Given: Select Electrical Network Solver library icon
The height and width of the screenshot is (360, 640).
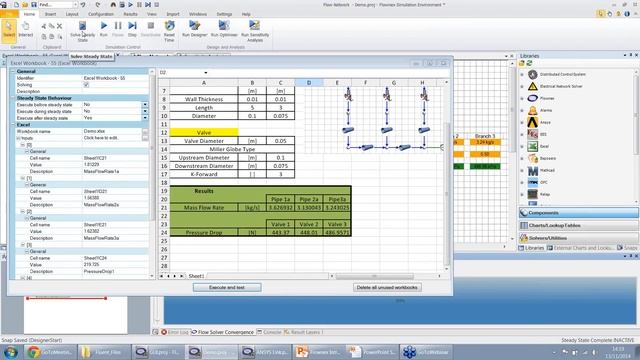Looking at the screenshot, I should click(533, 86).
